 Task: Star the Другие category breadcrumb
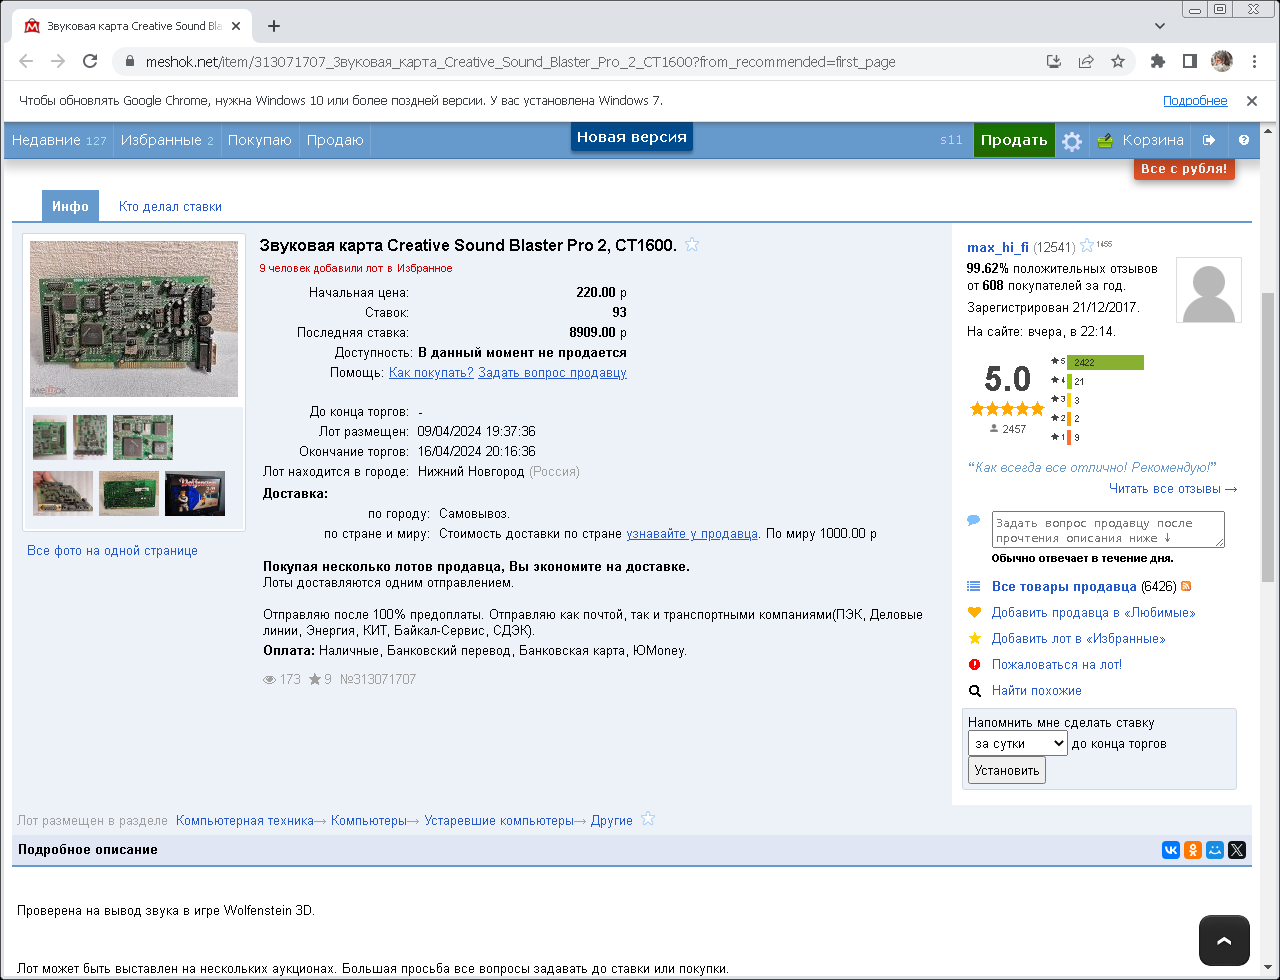648,819
